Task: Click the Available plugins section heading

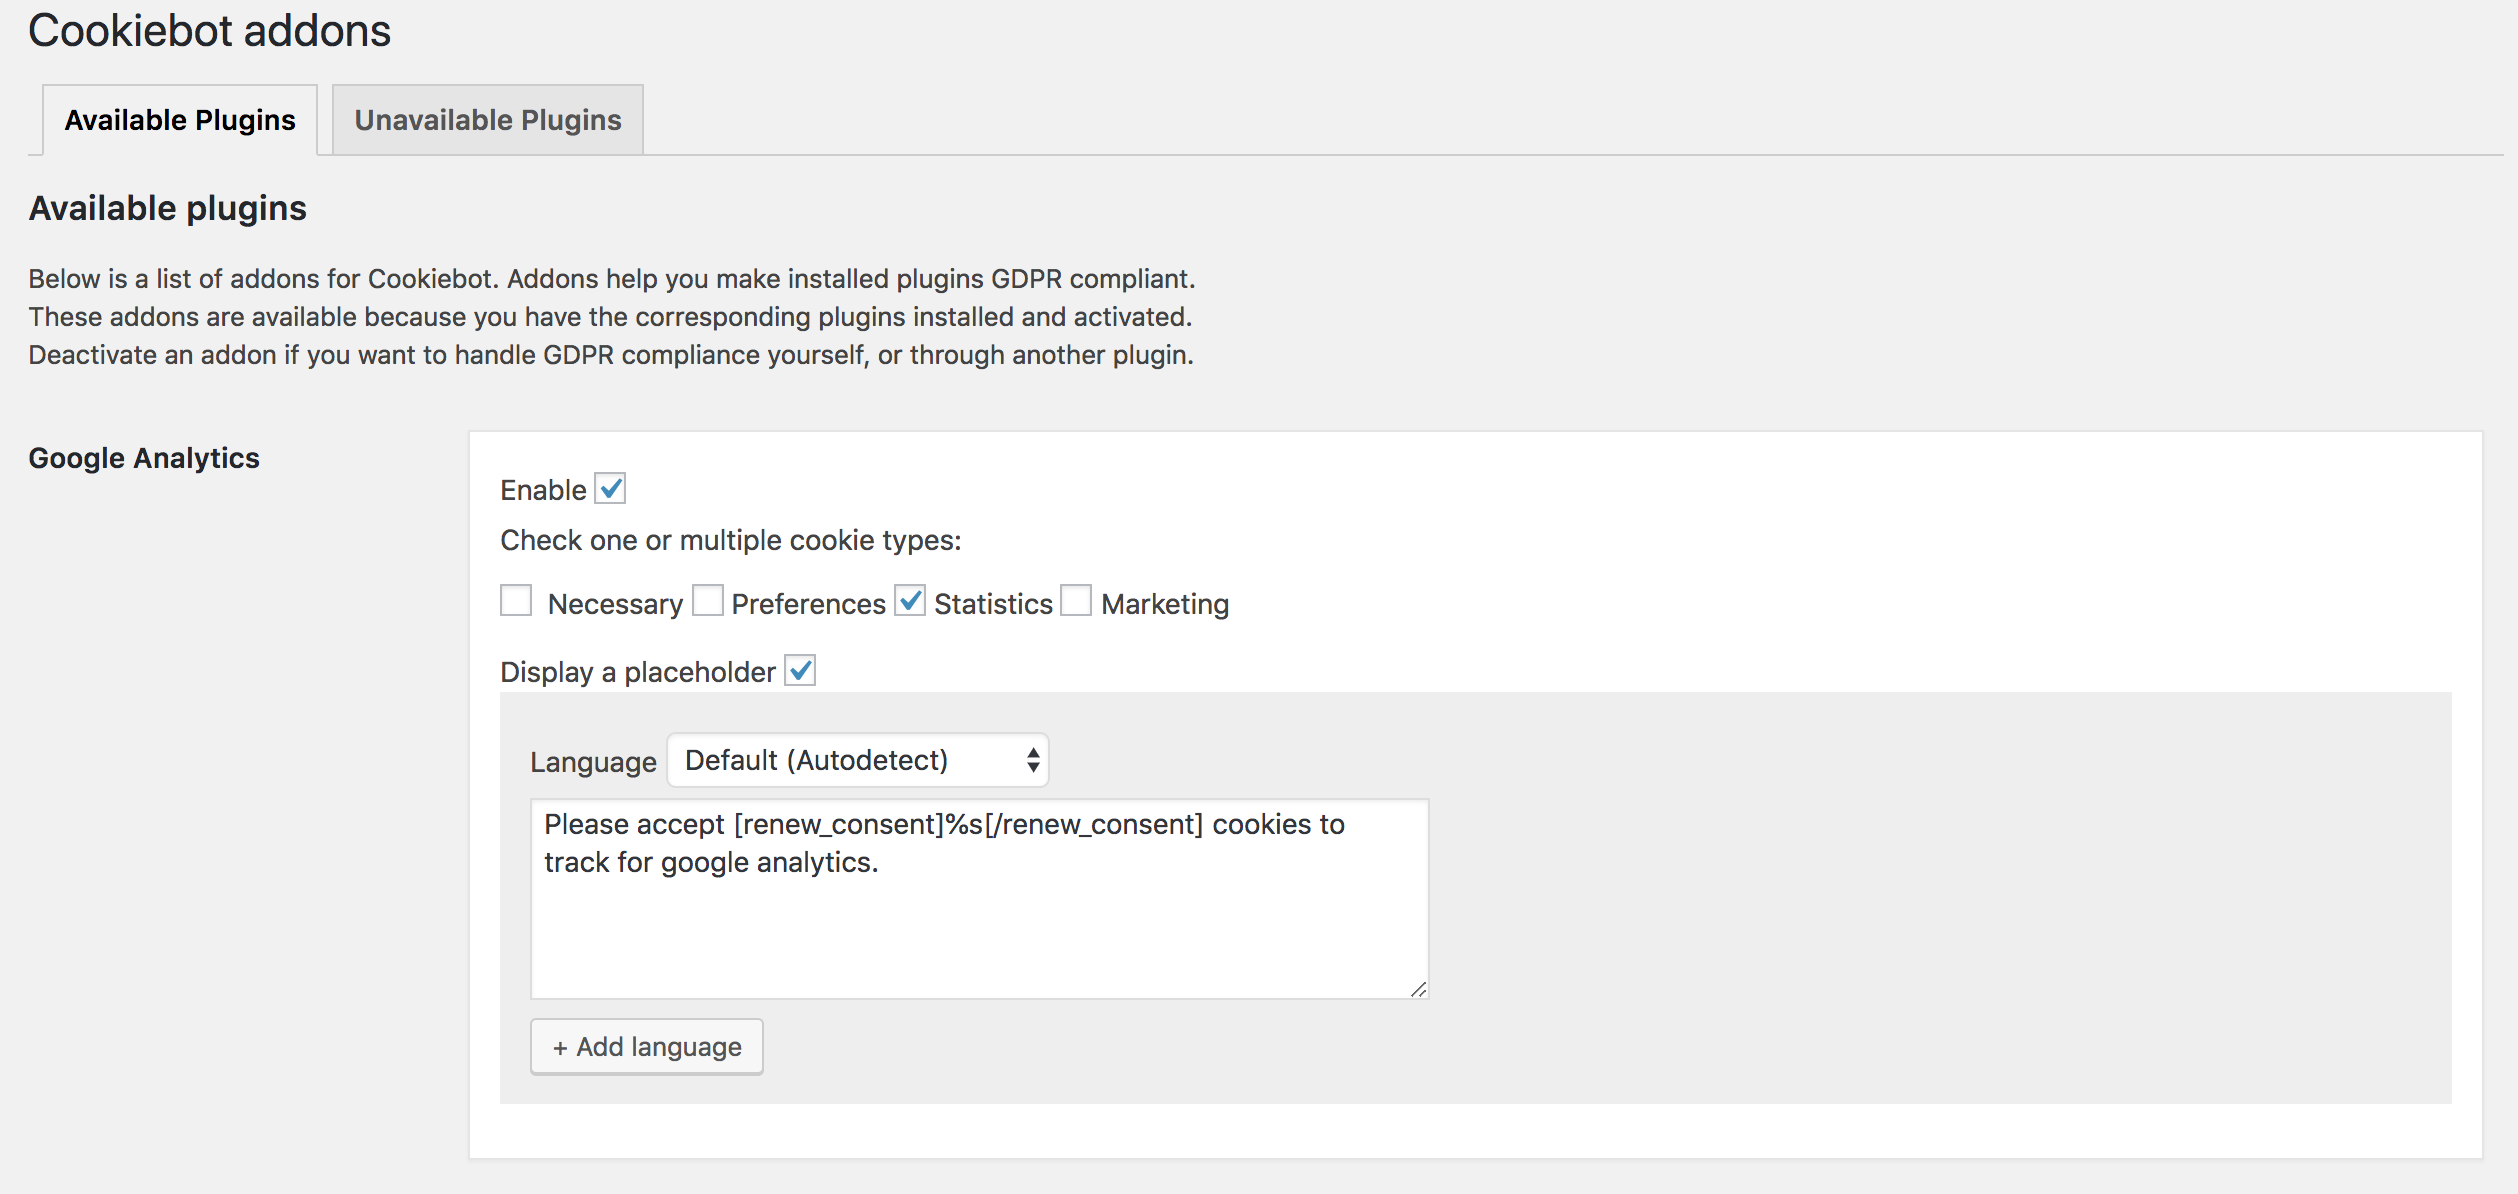Action: click(167, 208)
